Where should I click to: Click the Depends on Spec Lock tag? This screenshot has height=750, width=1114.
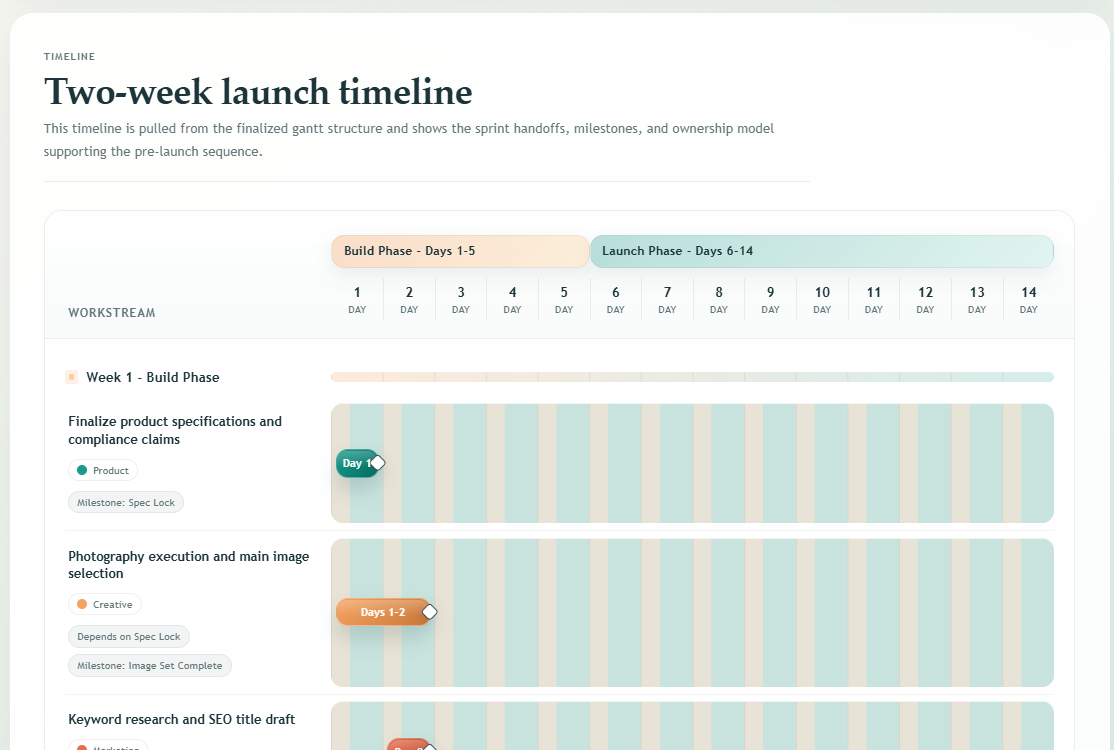(129, 636)
